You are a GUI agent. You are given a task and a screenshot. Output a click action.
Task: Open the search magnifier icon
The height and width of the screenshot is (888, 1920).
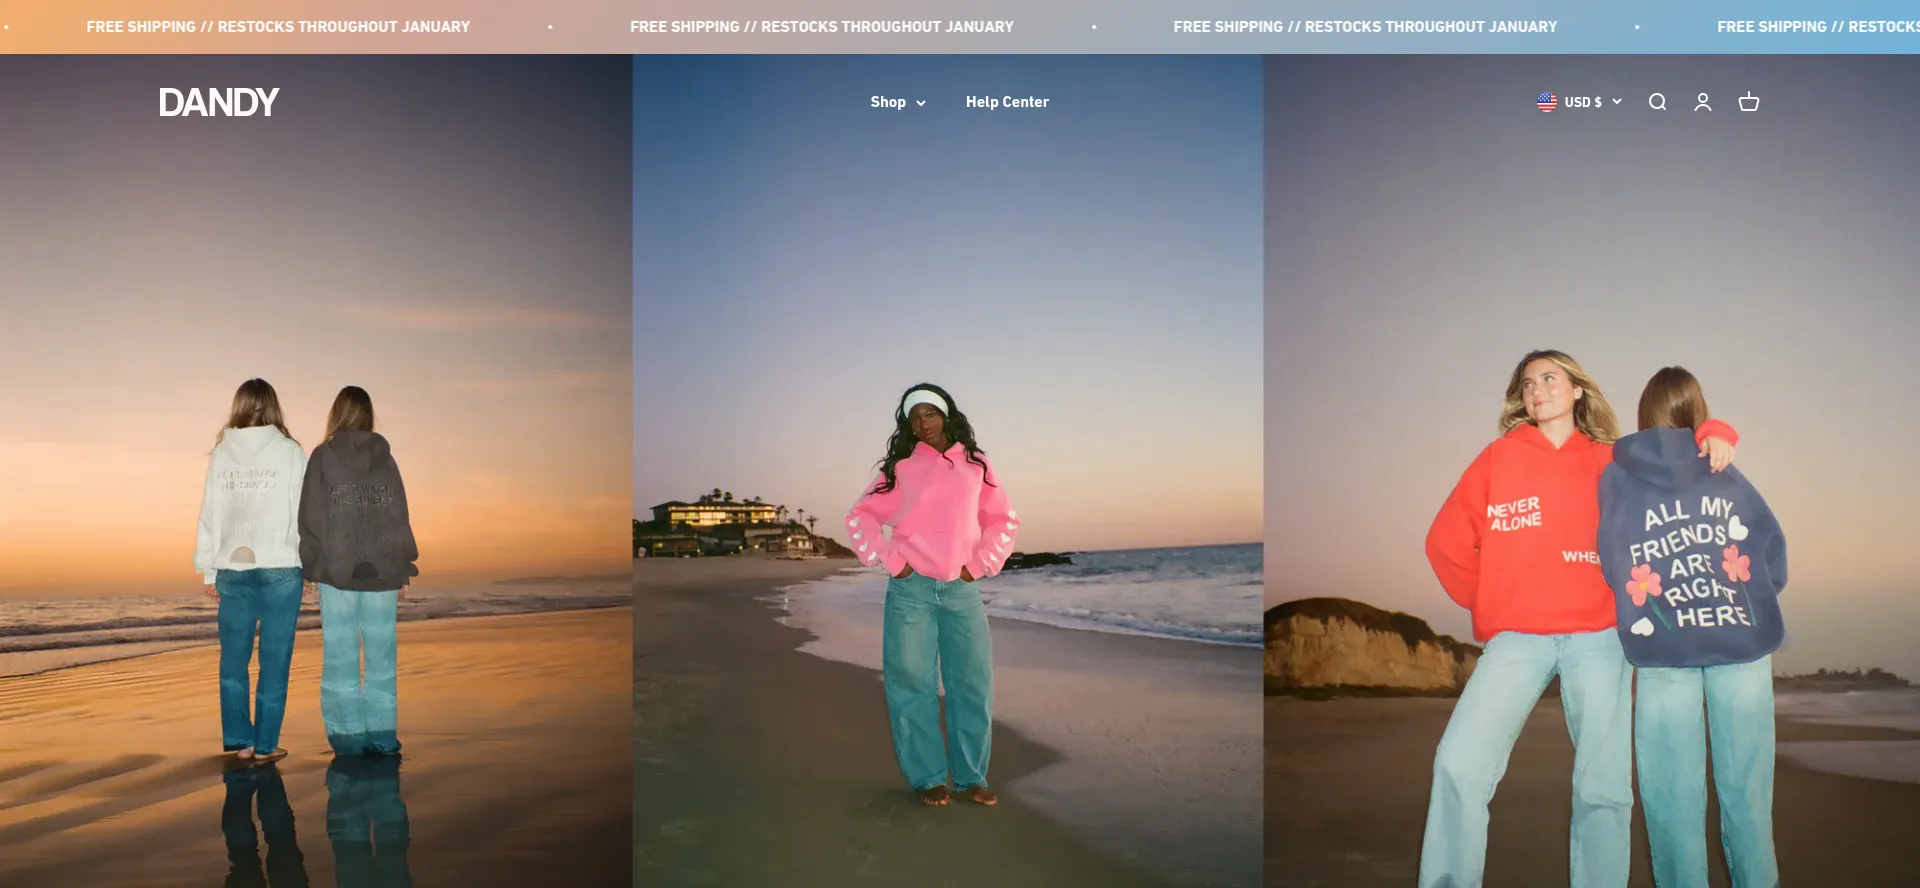[1657, 102]
